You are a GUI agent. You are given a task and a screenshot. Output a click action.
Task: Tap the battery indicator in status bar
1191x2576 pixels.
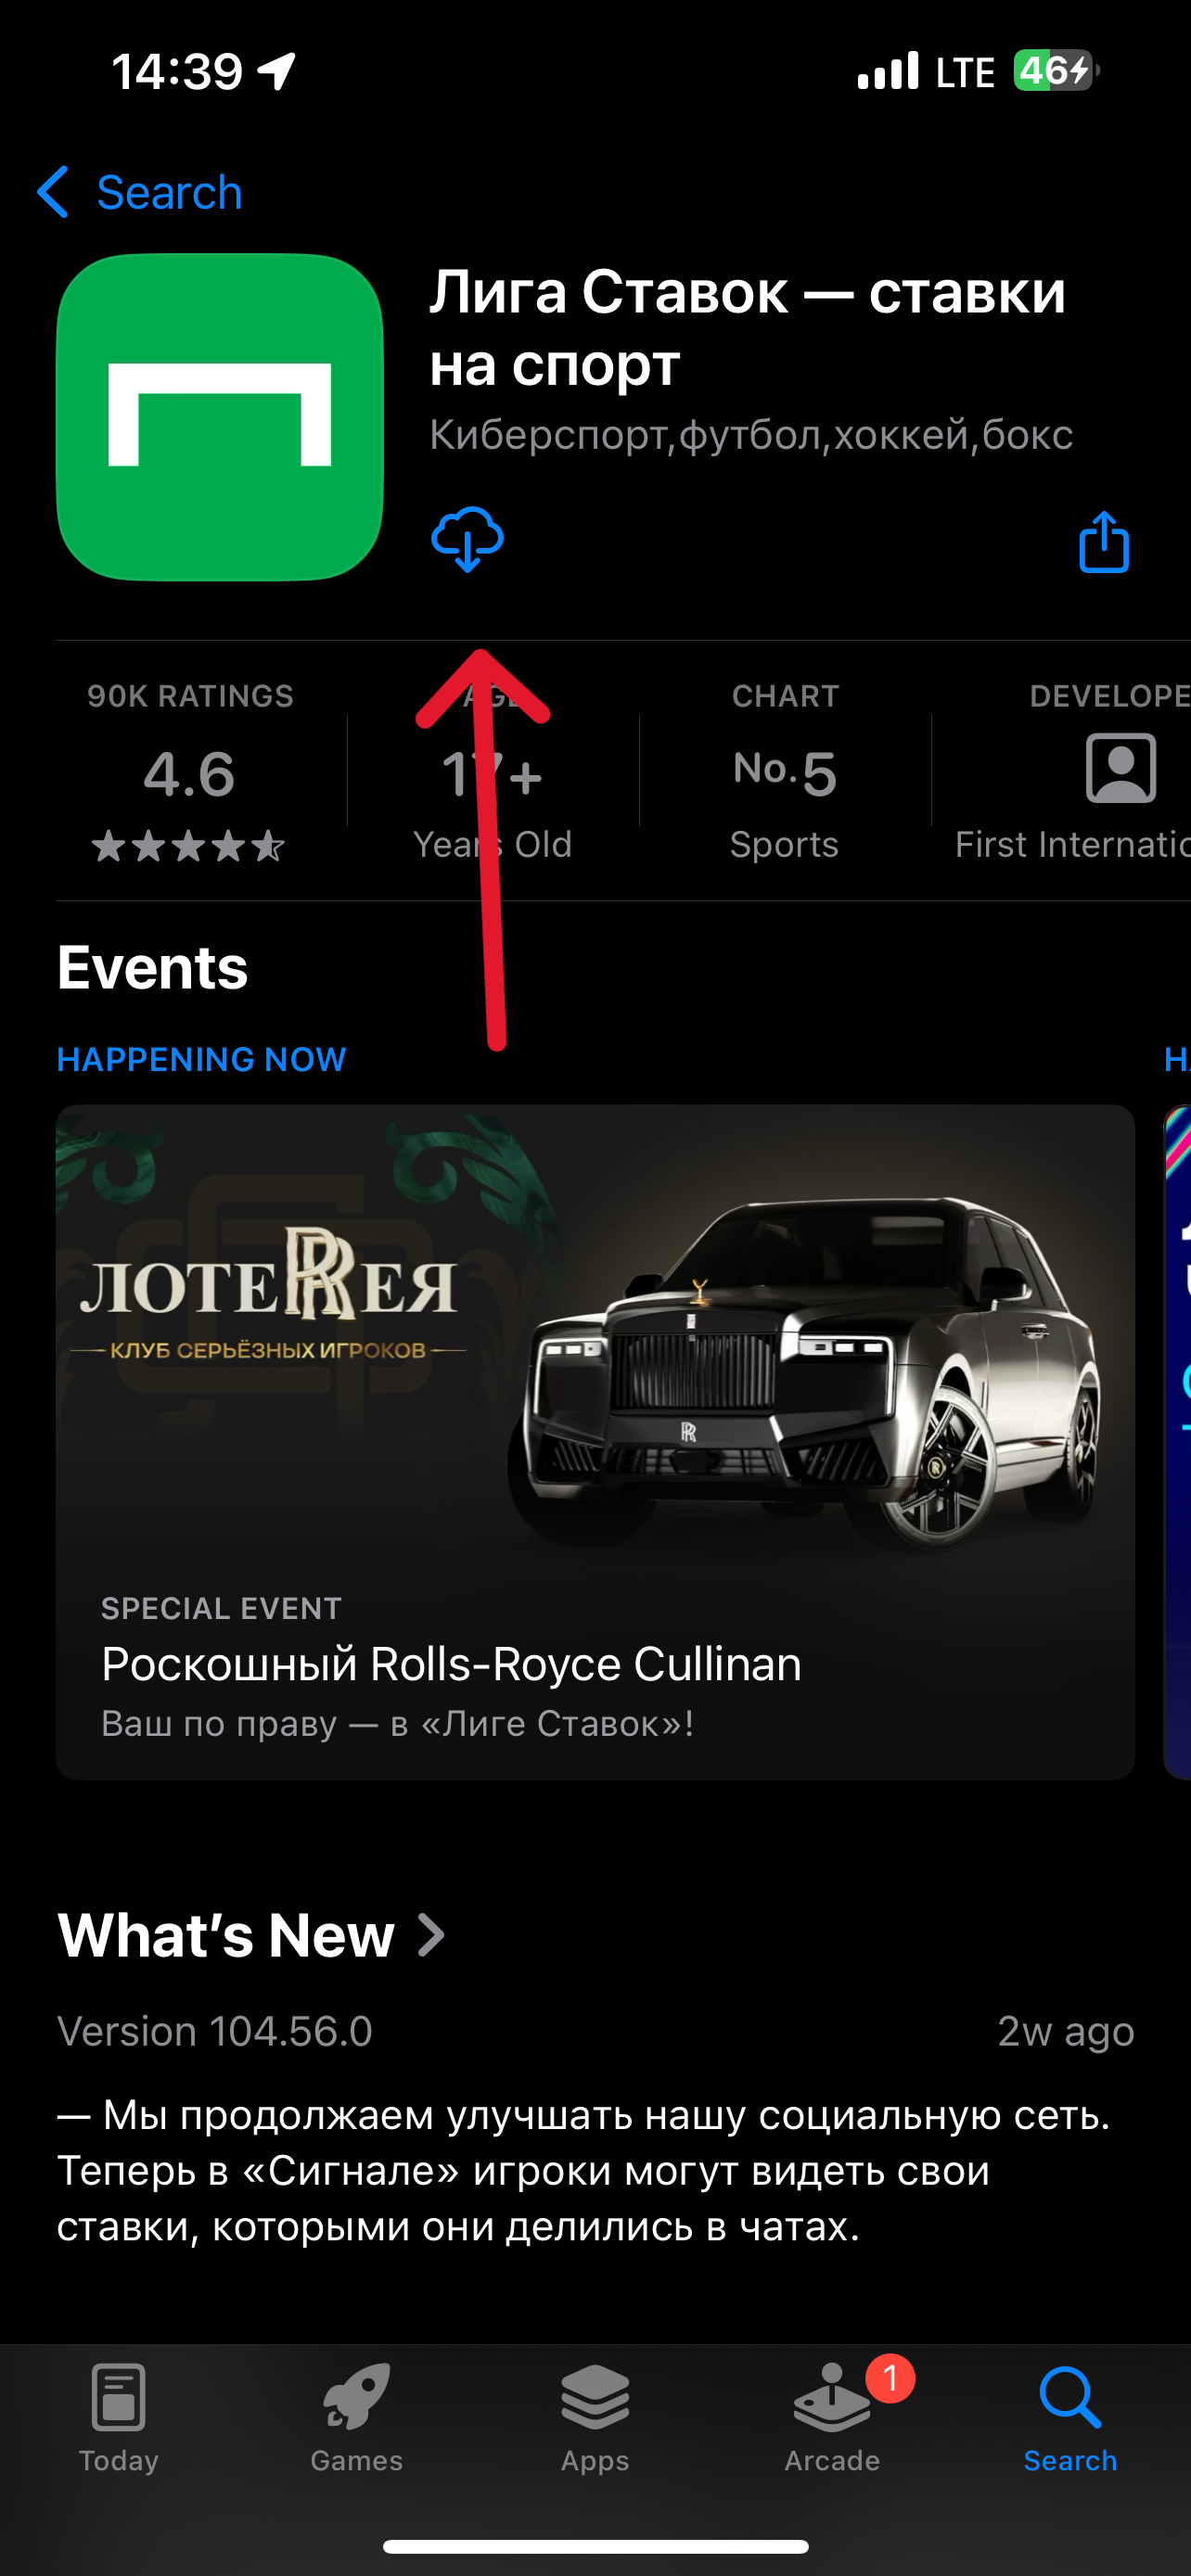(1056, 71)
